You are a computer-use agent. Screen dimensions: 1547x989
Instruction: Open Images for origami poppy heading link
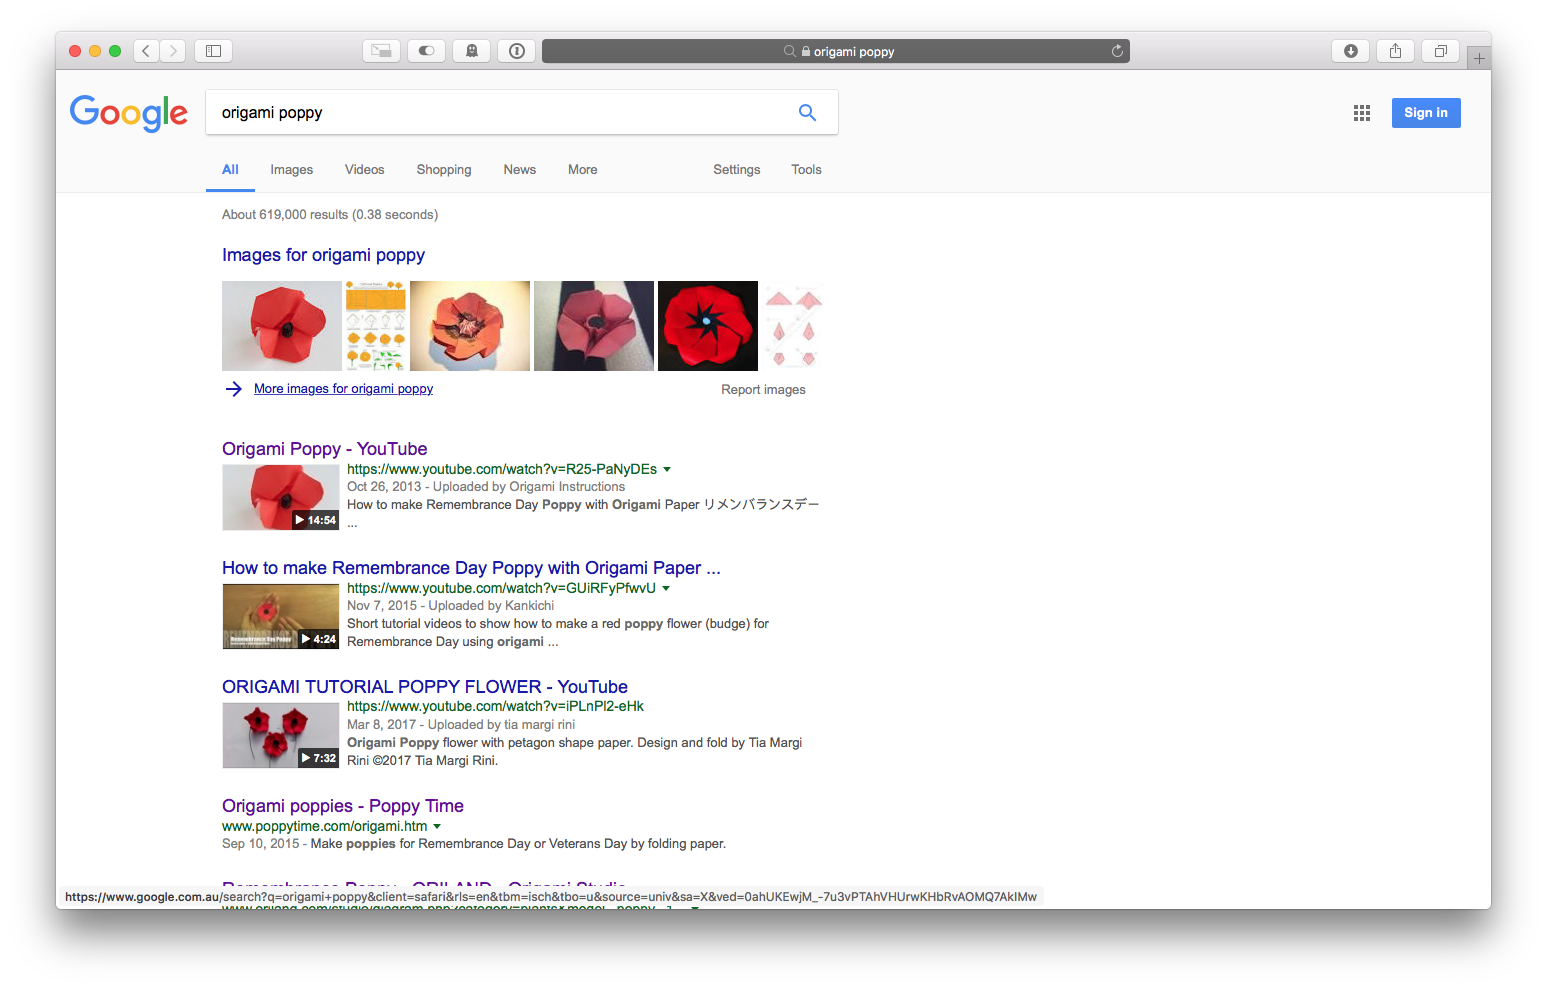pos(323,255)
